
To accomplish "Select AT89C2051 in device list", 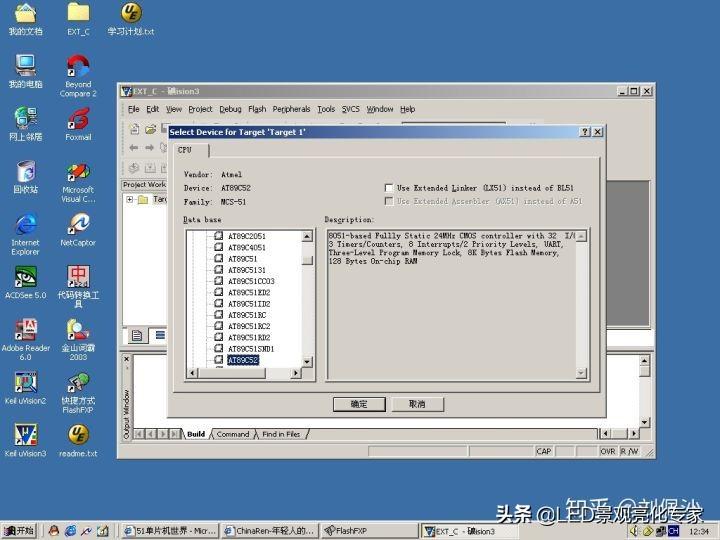I will tap(247, 236).
